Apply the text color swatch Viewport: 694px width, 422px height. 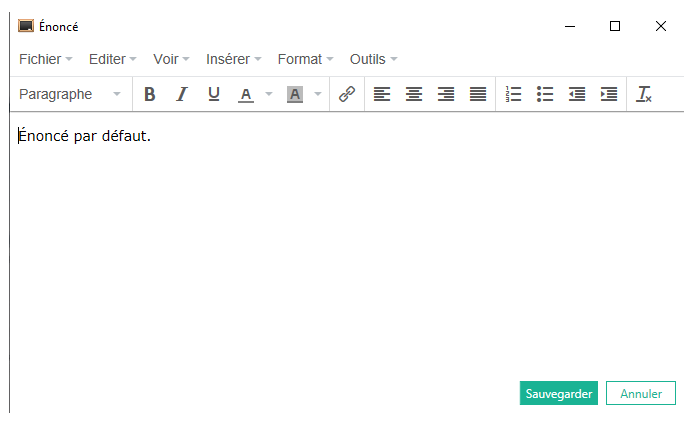246,94
